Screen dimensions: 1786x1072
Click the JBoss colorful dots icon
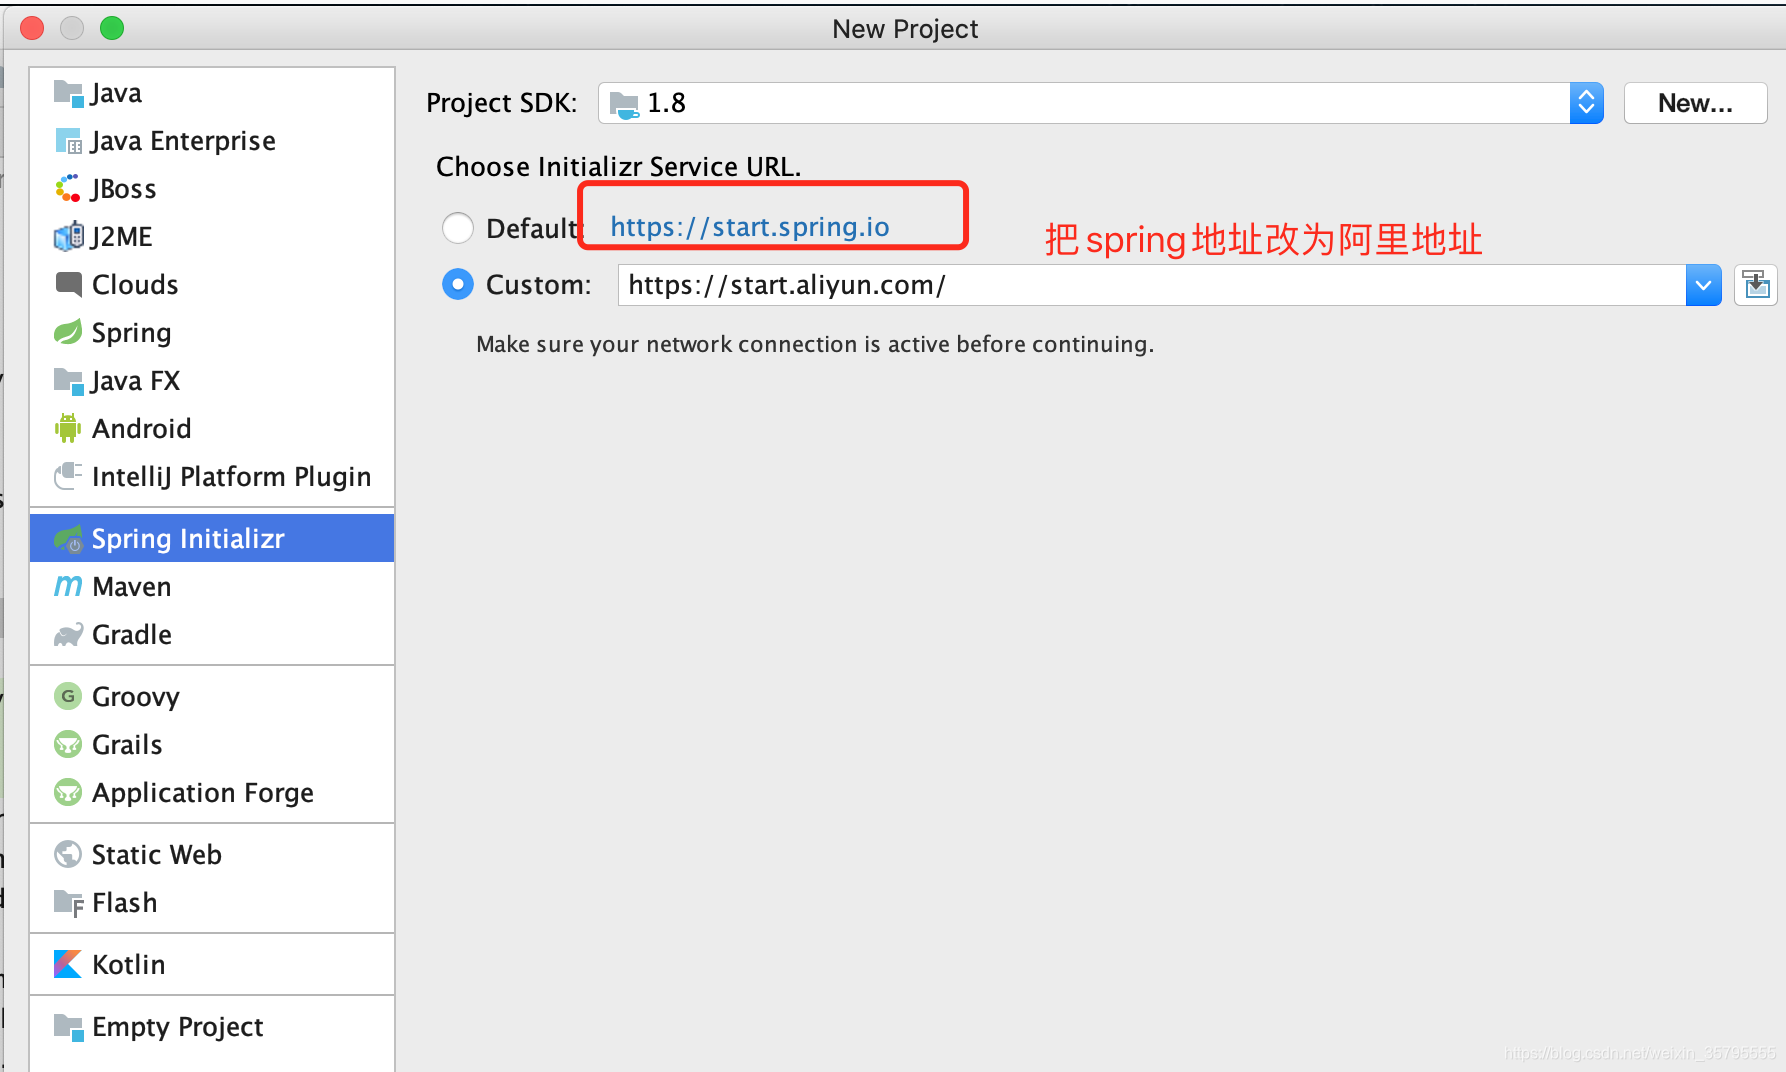(68, 189)
